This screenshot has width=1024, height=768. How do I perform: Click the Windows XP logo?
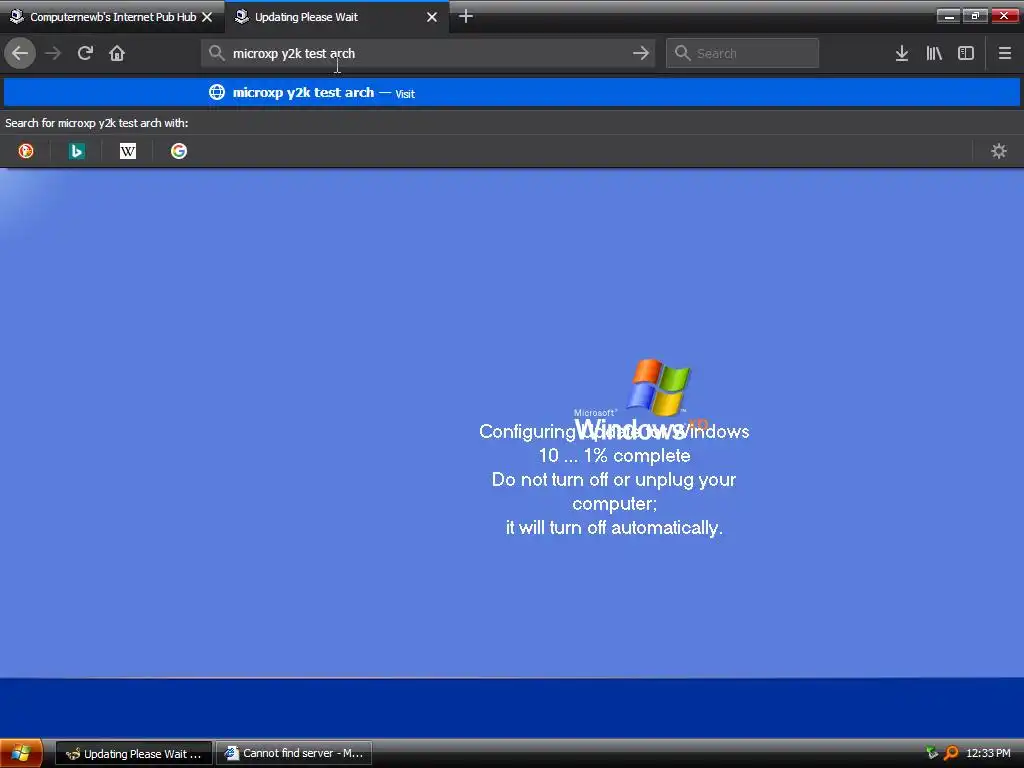click(640, 398)
